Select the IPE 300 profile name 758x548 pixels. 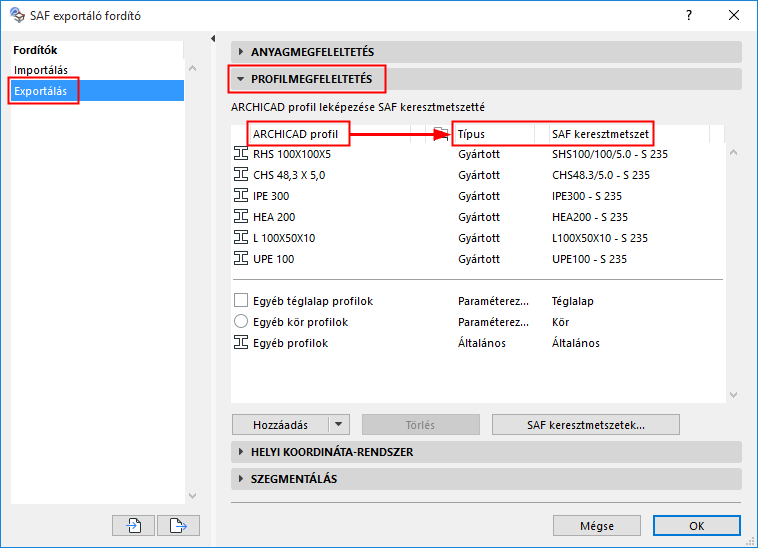tap(271, 196)
